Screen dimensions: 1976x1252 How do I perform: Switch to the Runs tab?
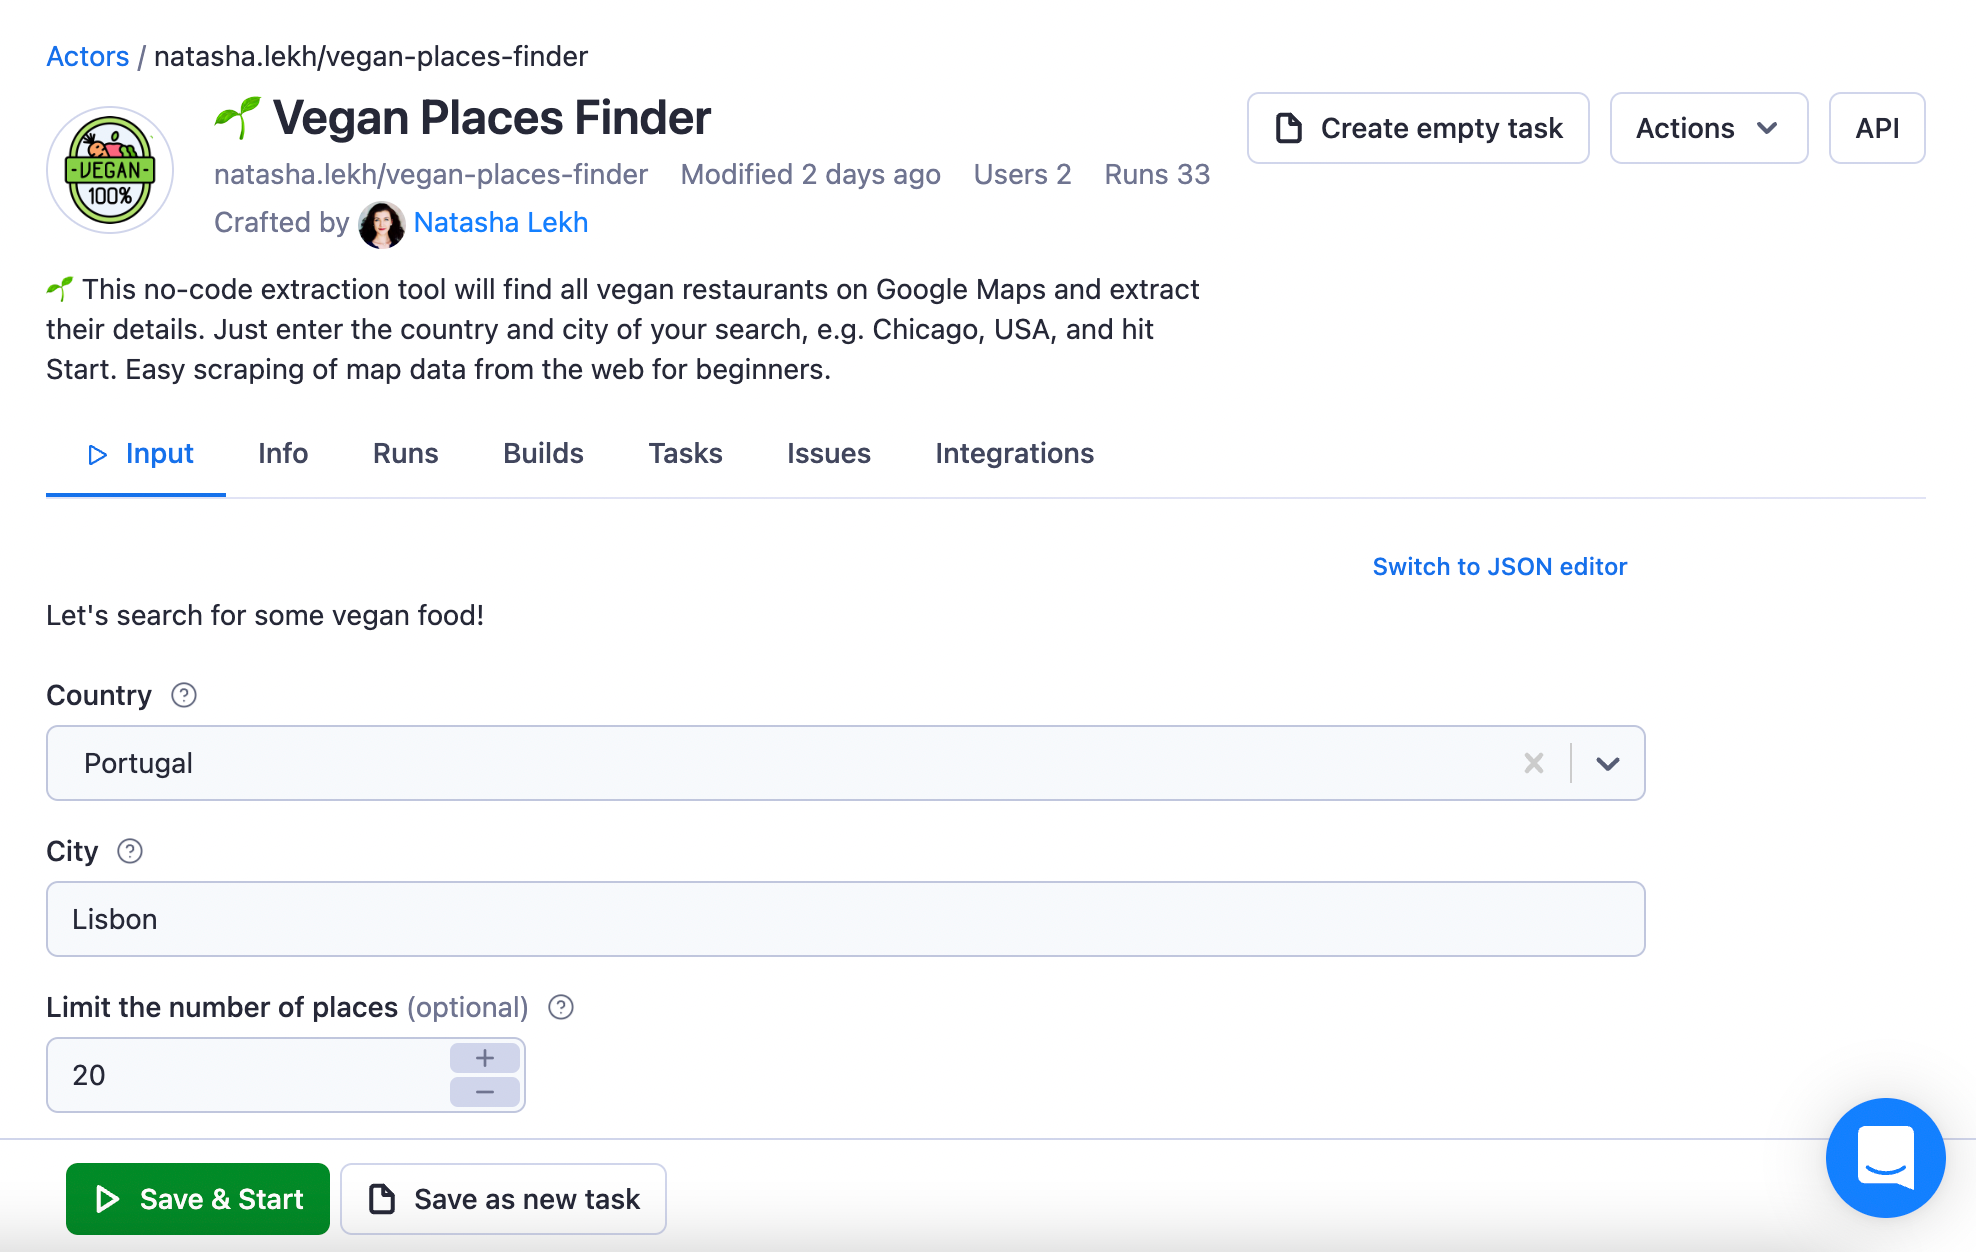[x=404, y=454]
